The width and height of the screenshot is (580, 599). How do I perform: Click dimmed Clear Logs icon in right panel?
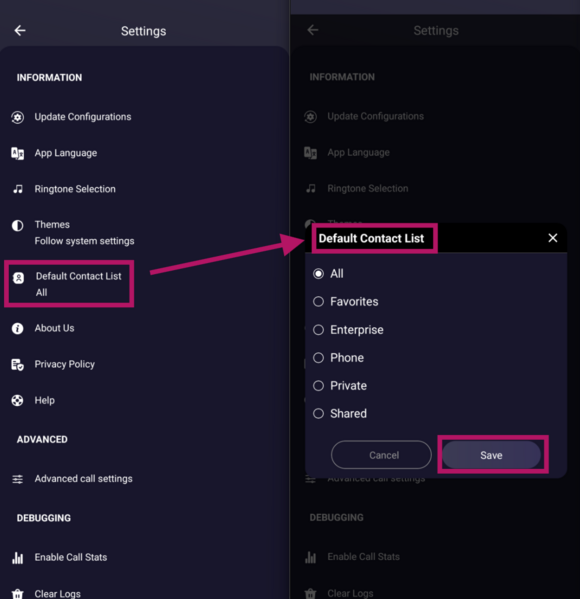coord(310,593)
